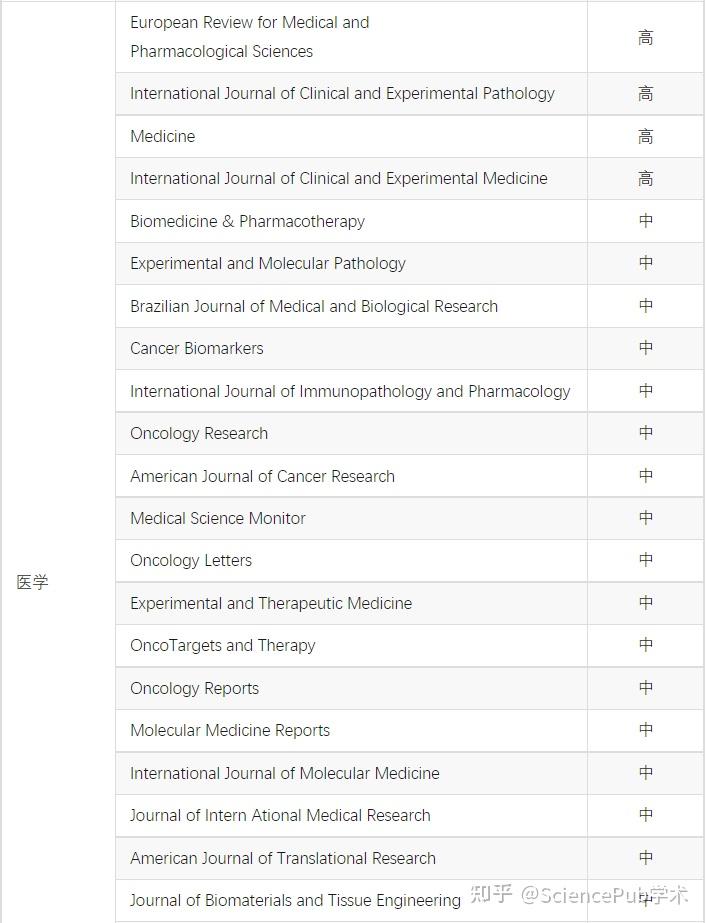Image resolution: width=706 pixels, height=923 pixels.
Task: Select American Journal of Cancer Research
Action: 262,476
